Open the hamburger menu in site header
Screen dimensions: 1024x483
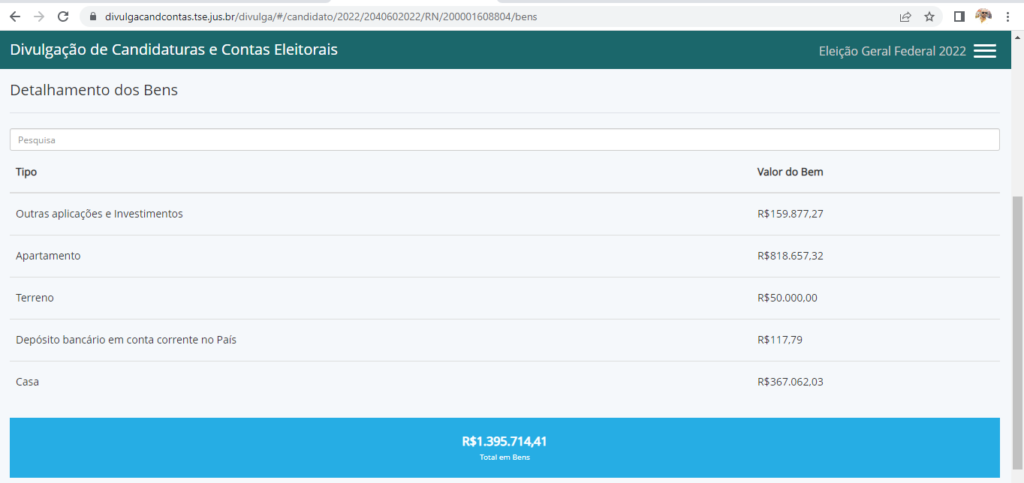(x=985, y=51)
